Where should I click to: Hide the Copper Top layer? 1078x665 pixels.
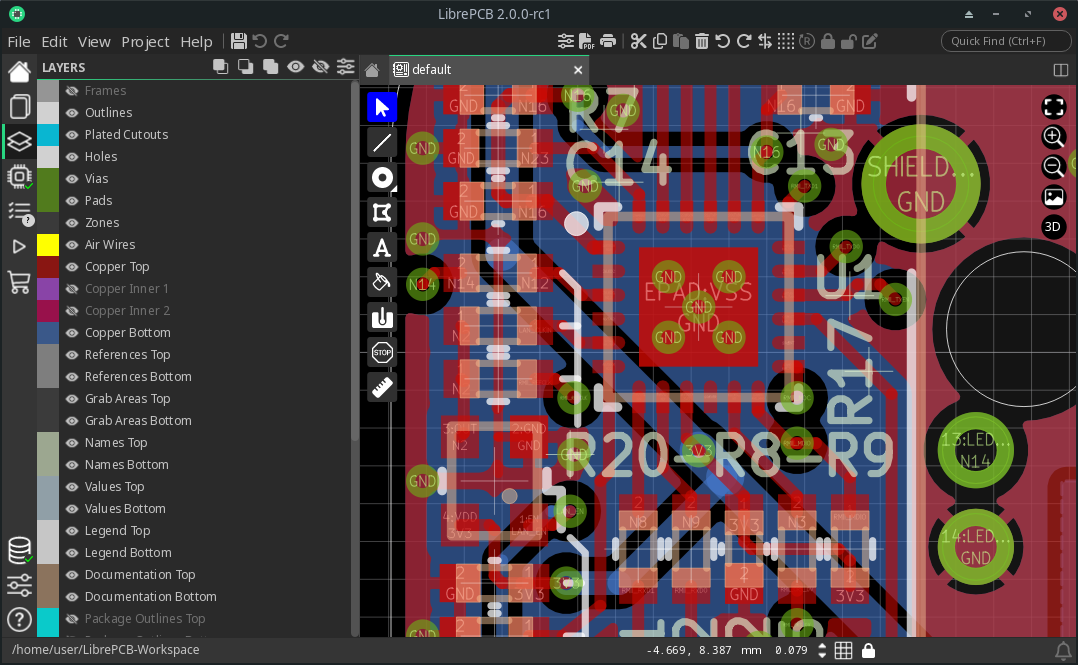tap(72, 267)
